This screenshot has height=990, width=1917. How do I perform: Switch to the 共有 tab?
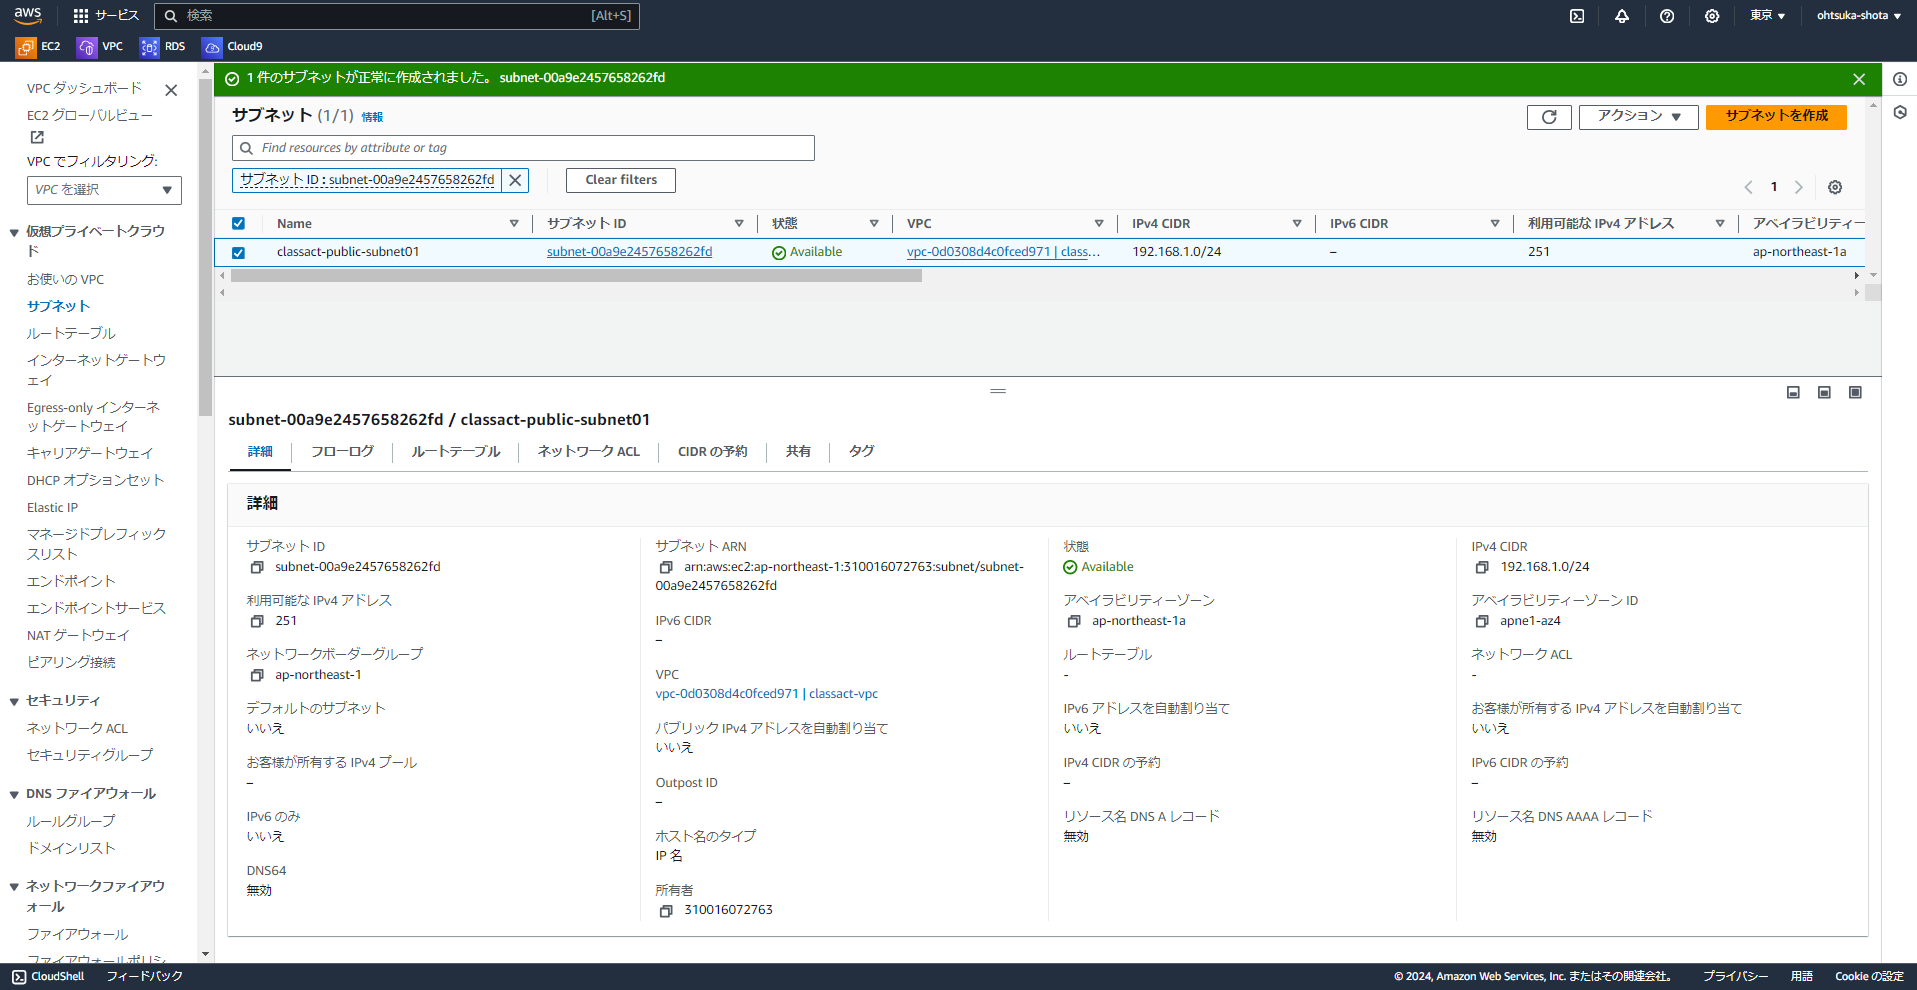pos(798,452)
